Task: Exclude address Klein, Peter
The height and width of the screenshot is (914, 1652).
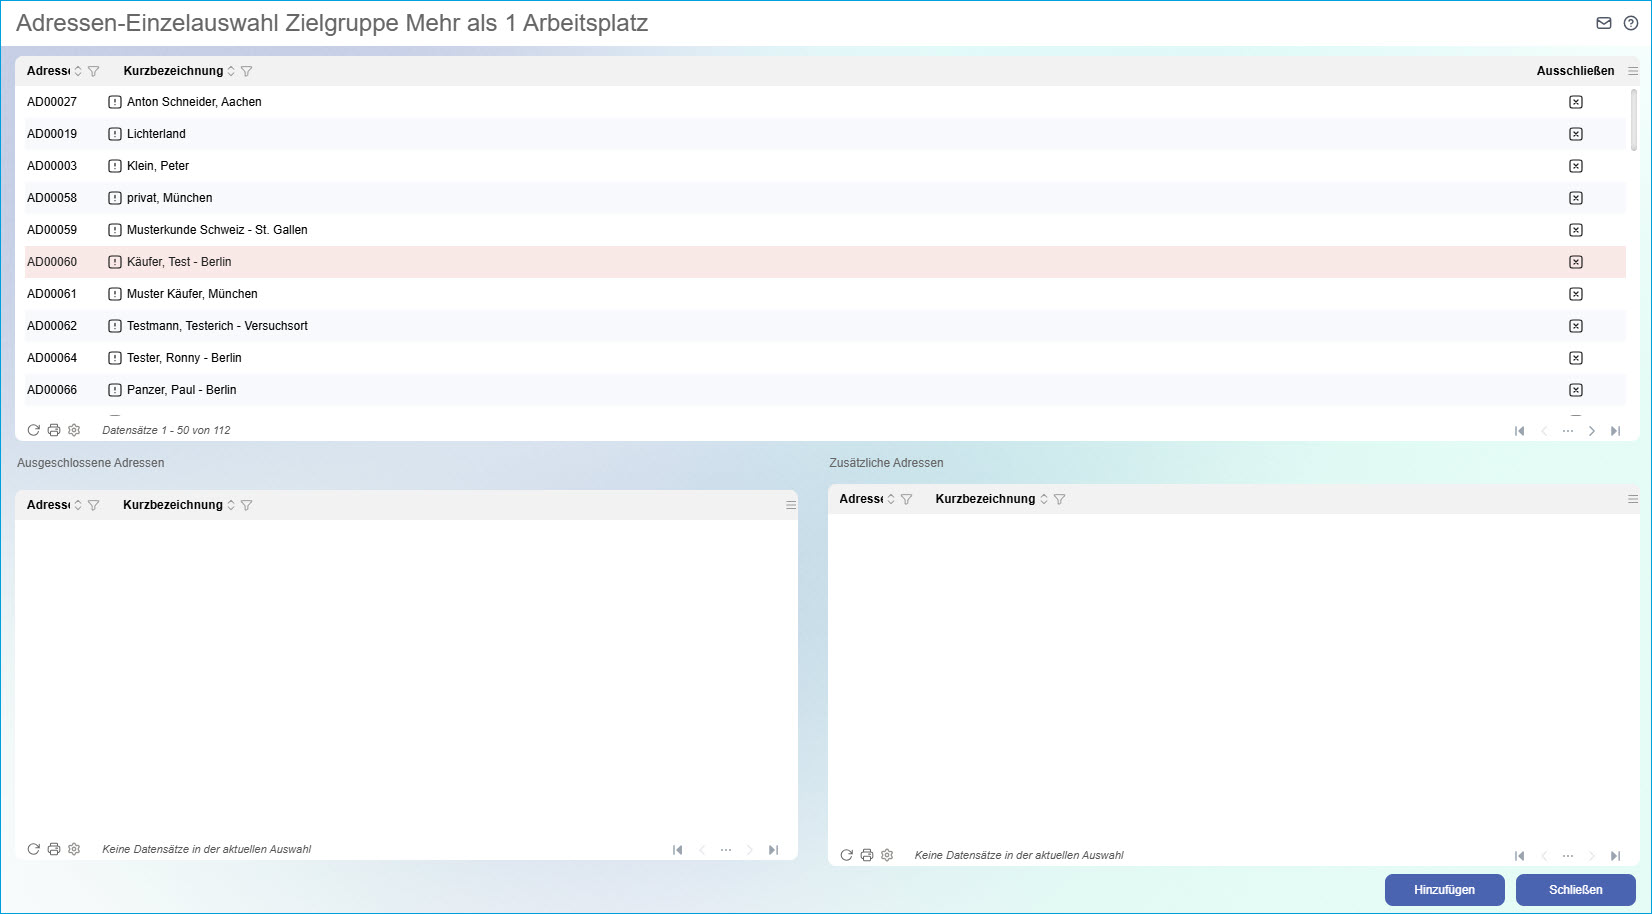Action: (x=1576, y=166)
